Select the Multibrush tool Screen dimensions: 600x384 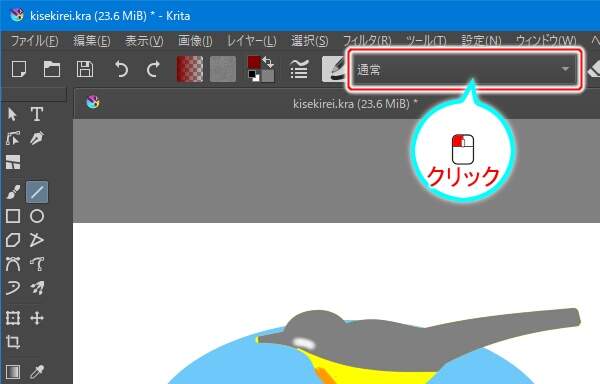[x=37, y=288]
